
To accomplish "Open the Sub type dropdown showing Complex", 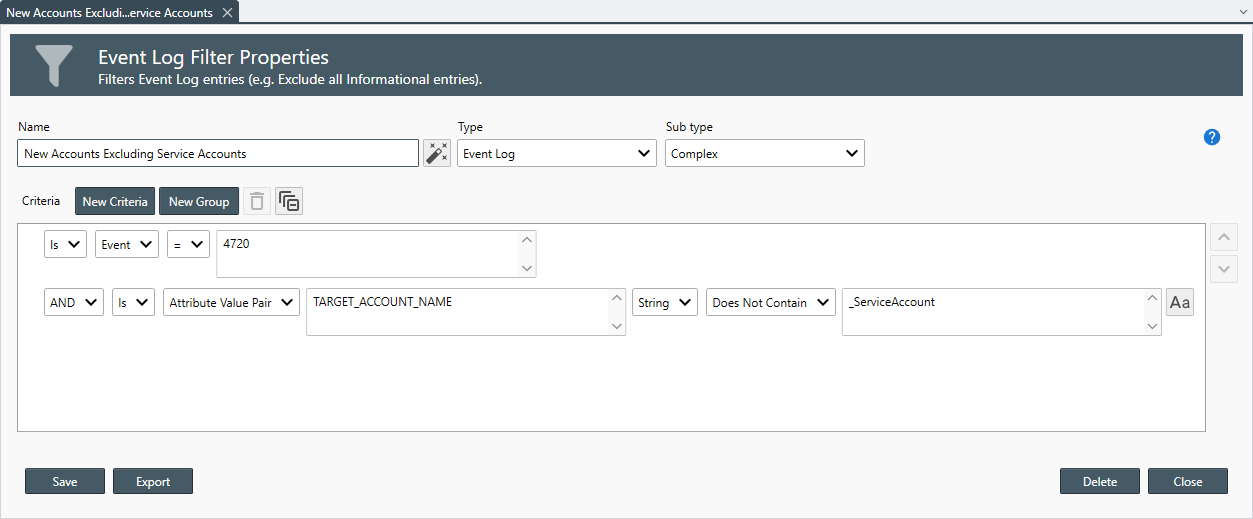I will 765,154.
